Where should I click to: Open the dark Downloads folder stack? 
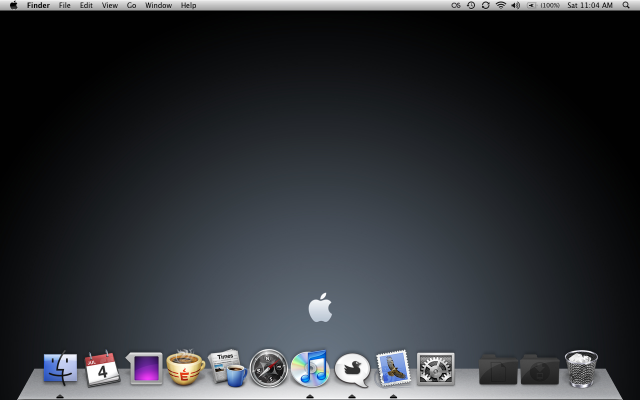coord(540,369)
